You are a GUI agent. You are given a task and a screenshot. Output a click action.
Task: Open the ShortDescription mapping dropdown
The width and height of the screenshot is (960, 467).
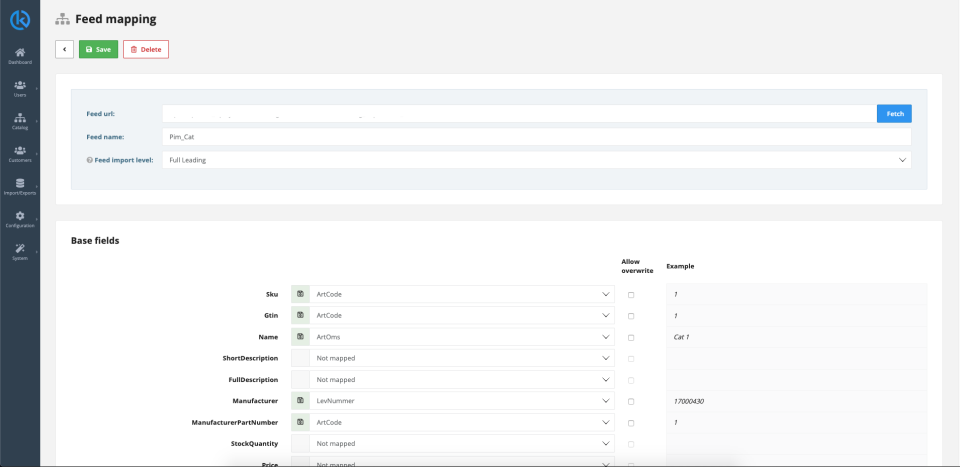[x=462, y=358]
